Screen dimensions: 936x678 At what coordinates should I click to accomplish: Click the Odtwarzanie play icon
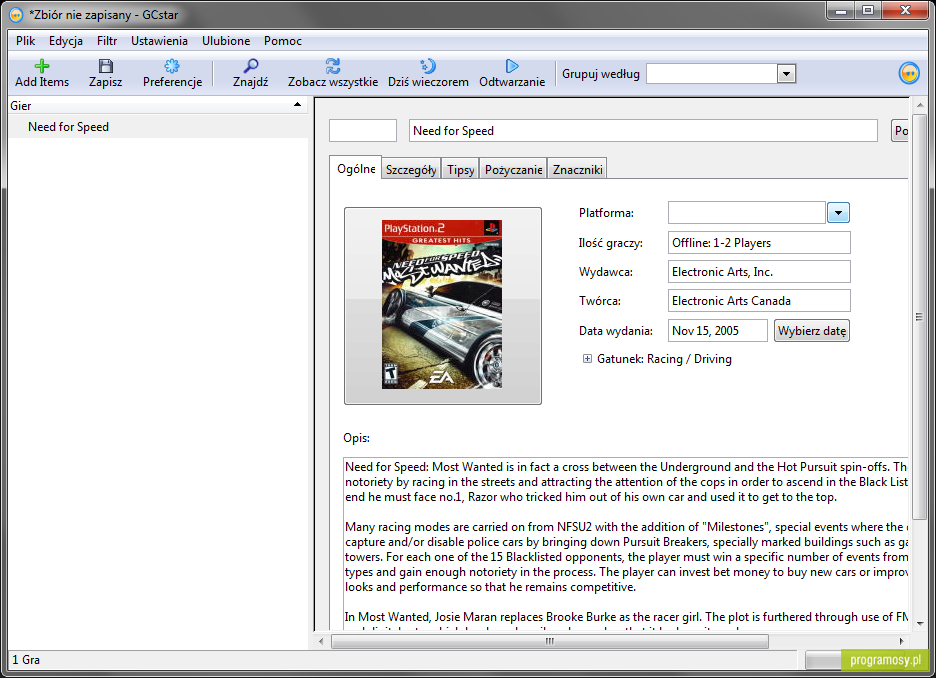click(x=512, y=66)
